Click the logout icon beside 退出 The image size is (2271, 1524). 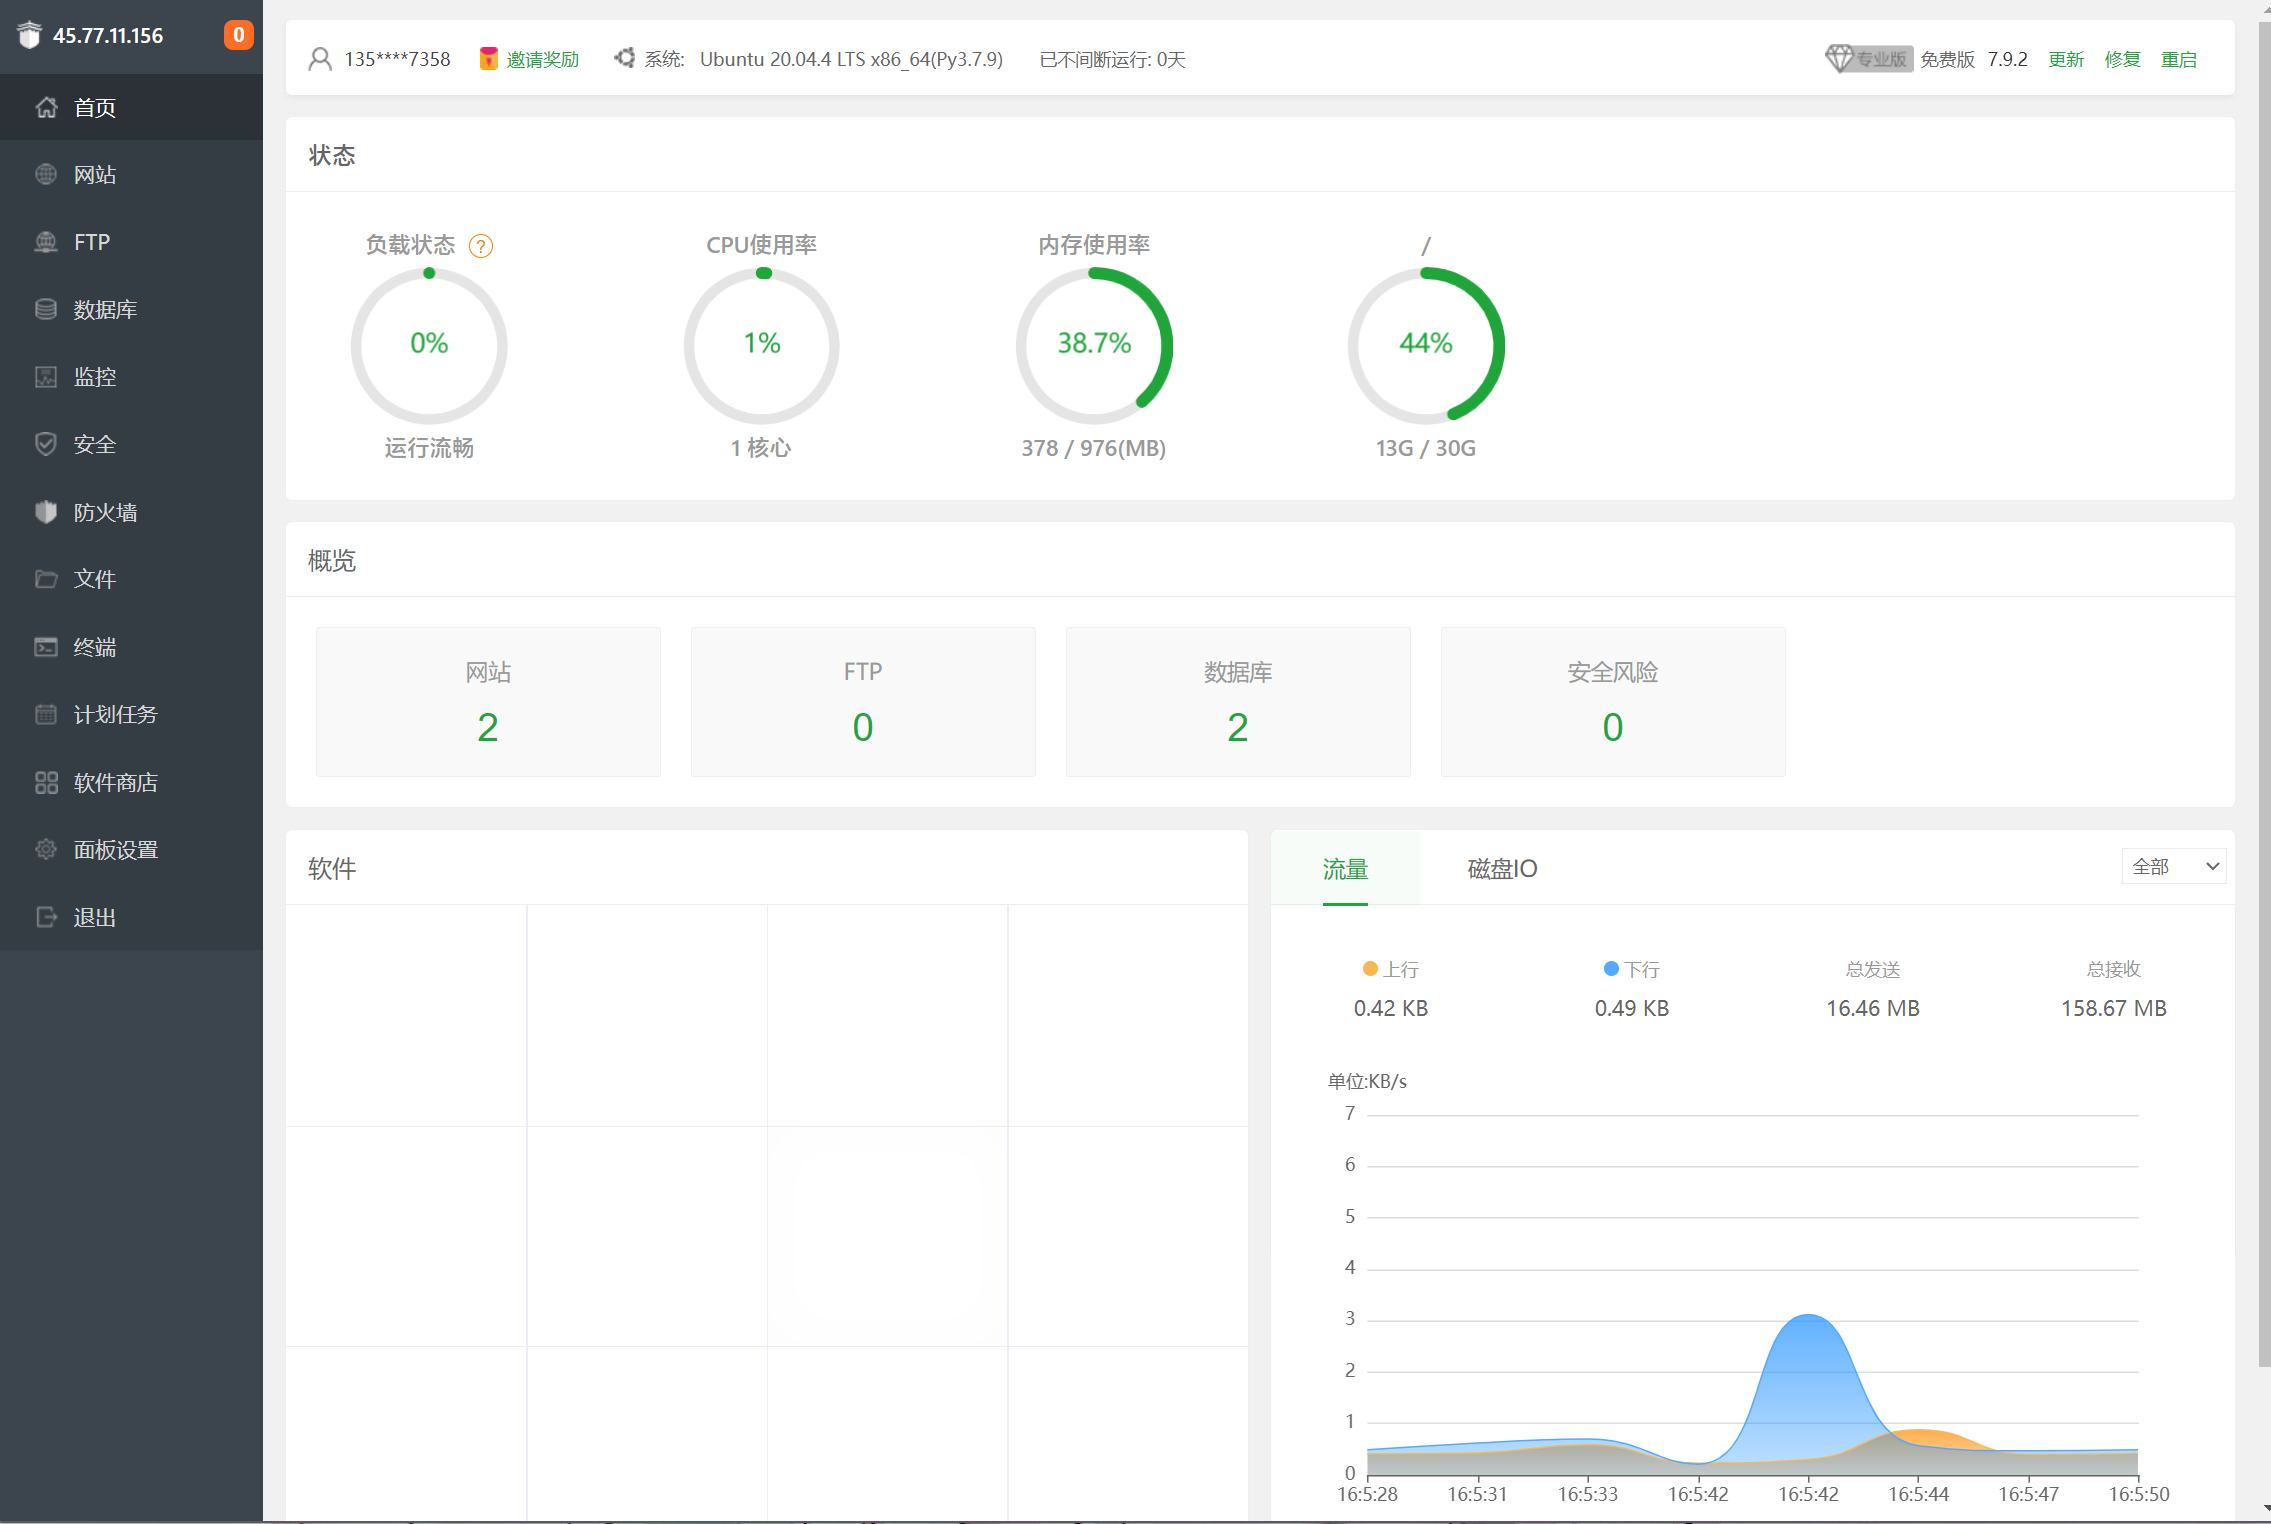click(46, 917)
